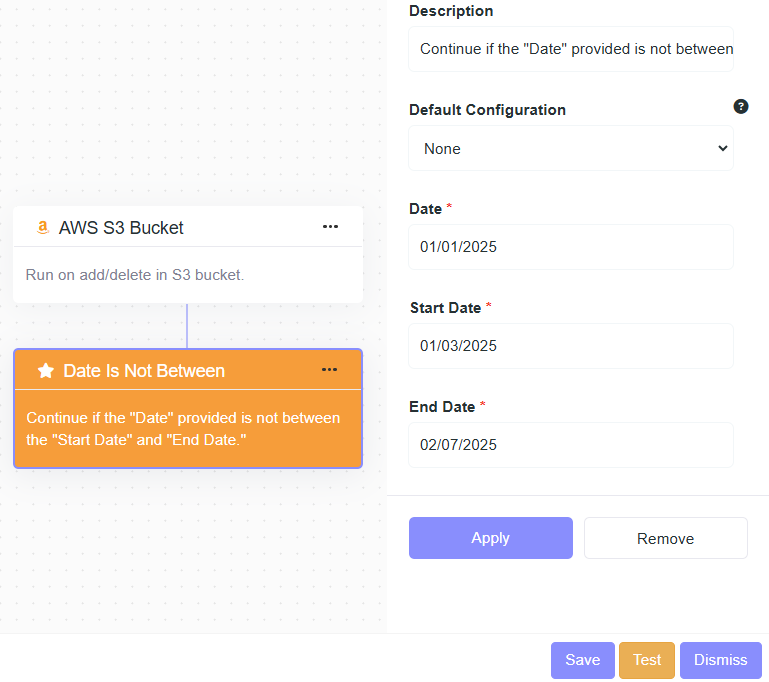Click the Default Configuration help icon
The width and height of the screenshot is (769, 682).
(x=741, y=106)
